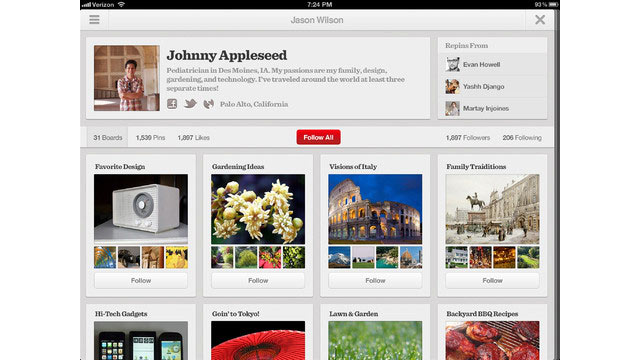
Task: Open the Gardening Ideas board title
Action: 238,167
